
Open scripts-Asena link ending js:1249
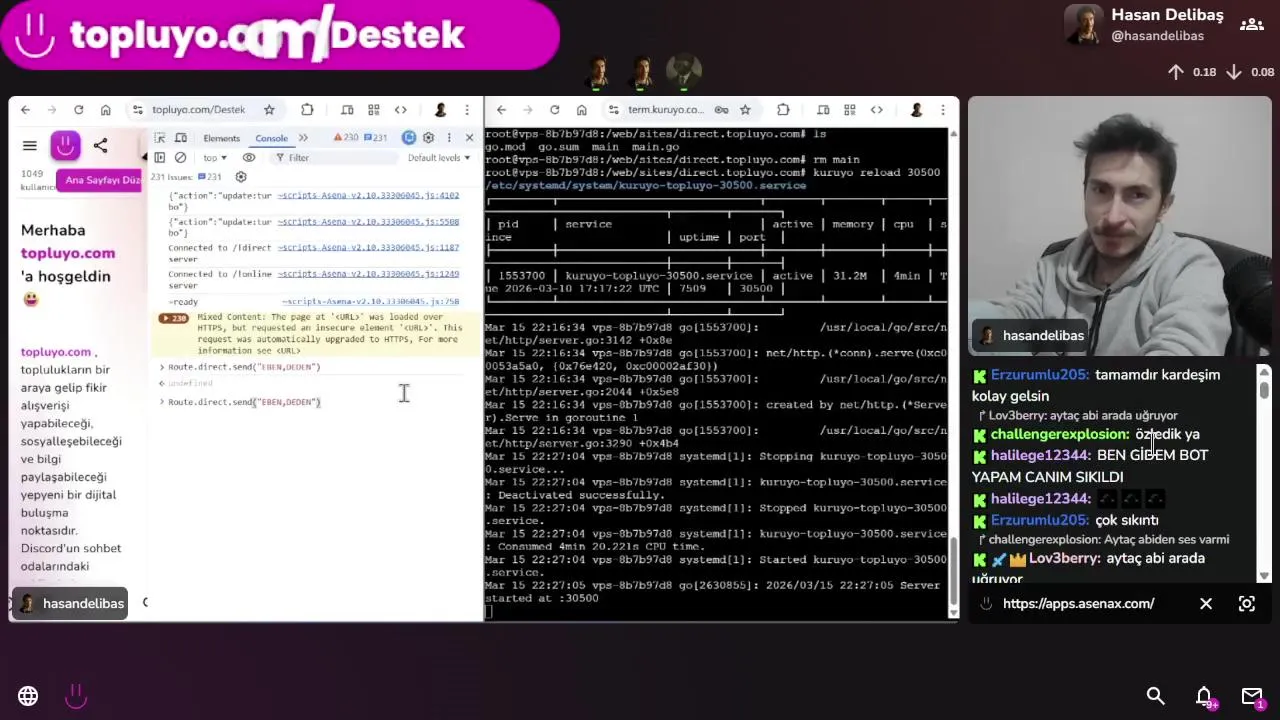point(368,273)
